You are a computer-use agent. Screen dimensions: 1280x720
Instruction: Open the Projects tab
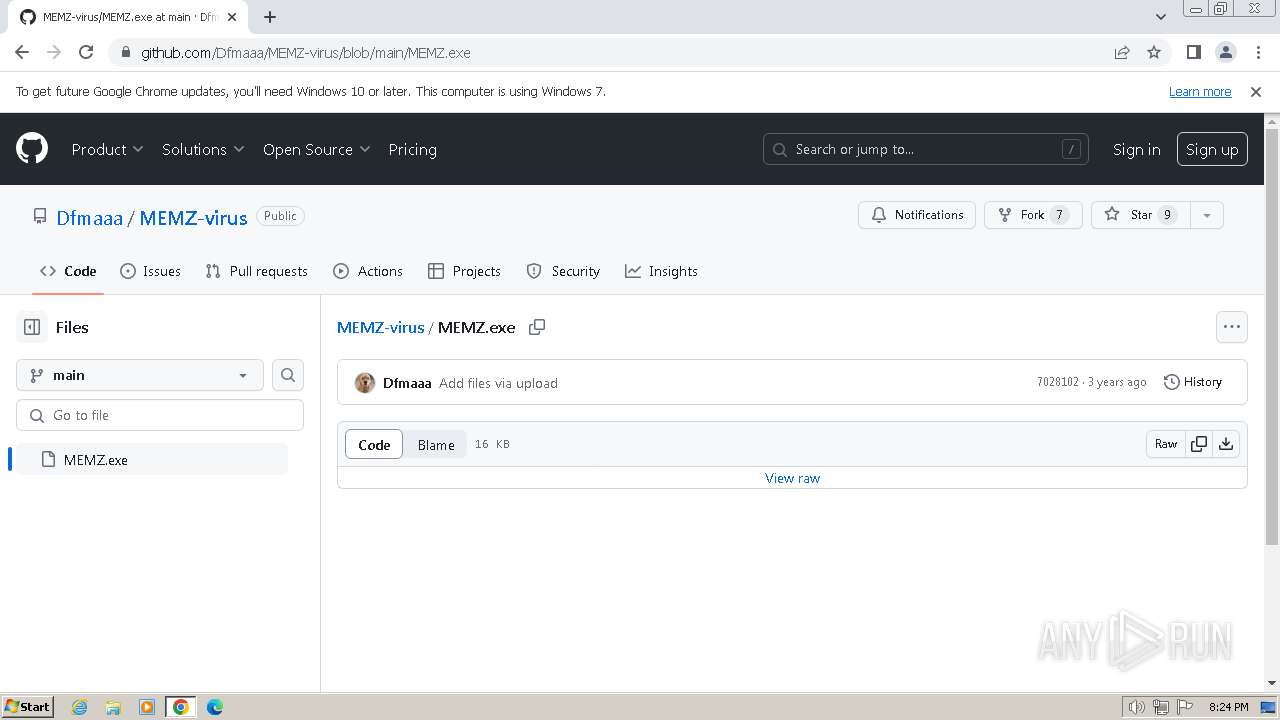464,271
